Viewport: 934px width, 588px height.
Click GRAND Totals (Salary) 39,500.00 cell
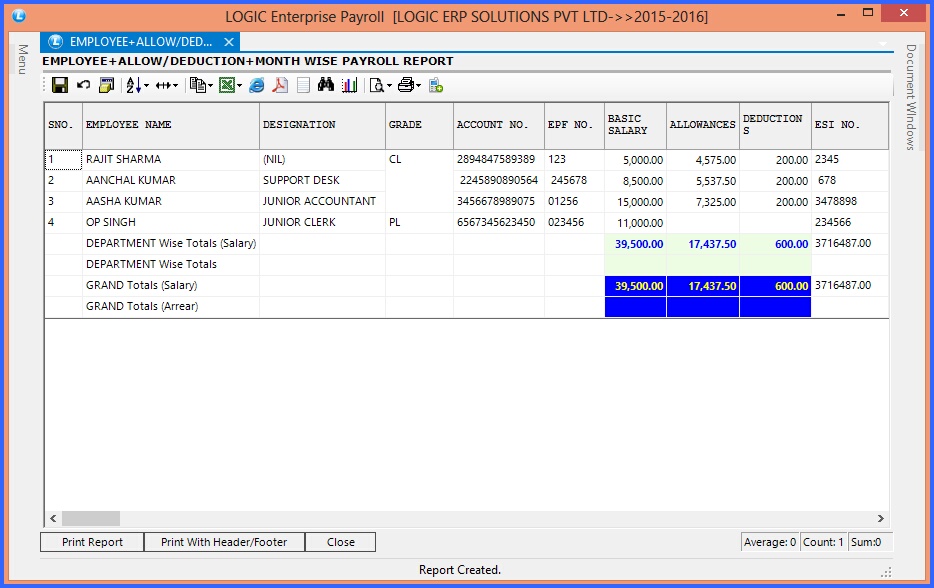click(635, 286)
